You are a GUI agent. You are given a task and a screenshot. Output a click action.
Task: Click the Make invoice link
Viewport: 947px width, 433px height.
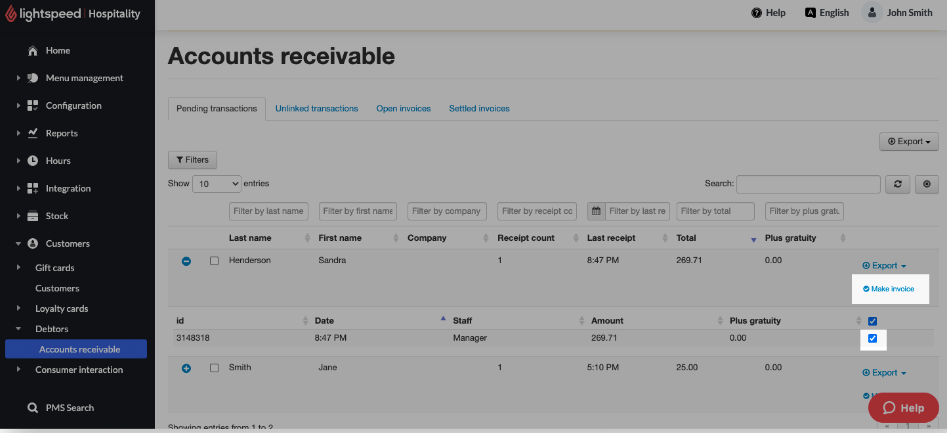point(888,288)
